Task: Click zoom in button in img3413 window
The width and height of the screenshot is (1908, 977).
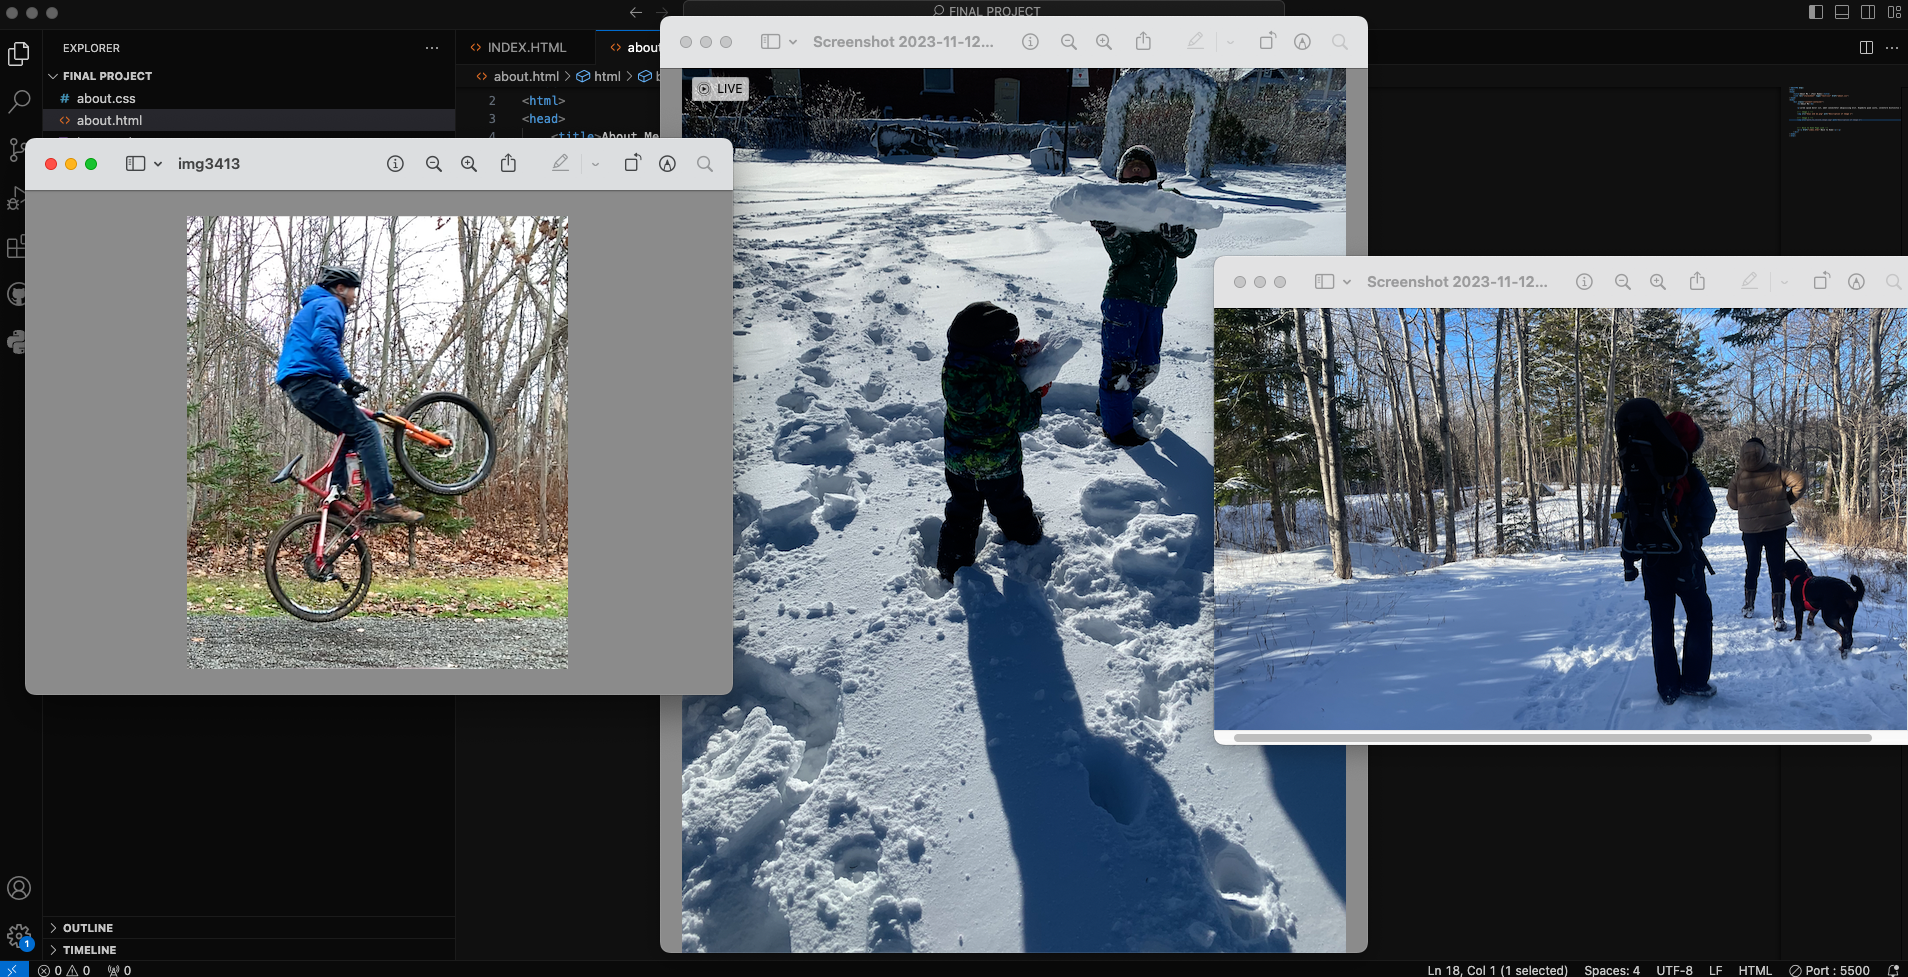Action: point(469,164)
